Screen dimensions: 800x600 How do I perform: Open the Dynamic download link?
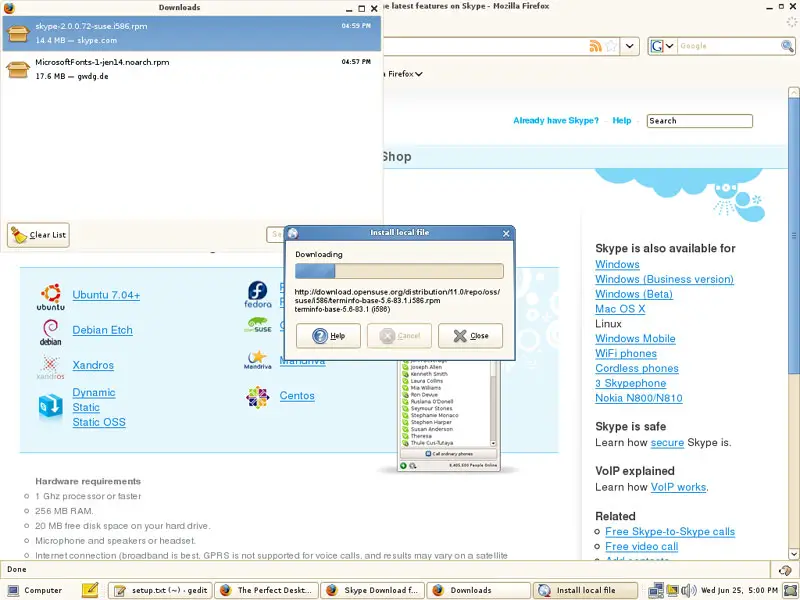click(x=94, y=392)
